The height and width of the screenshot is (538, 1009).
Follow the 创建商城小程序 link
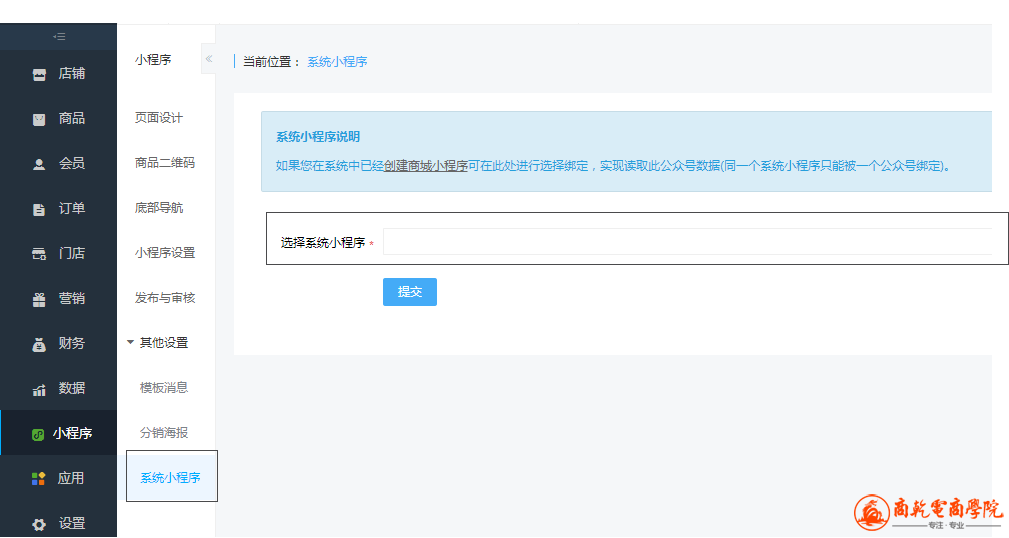426,166
